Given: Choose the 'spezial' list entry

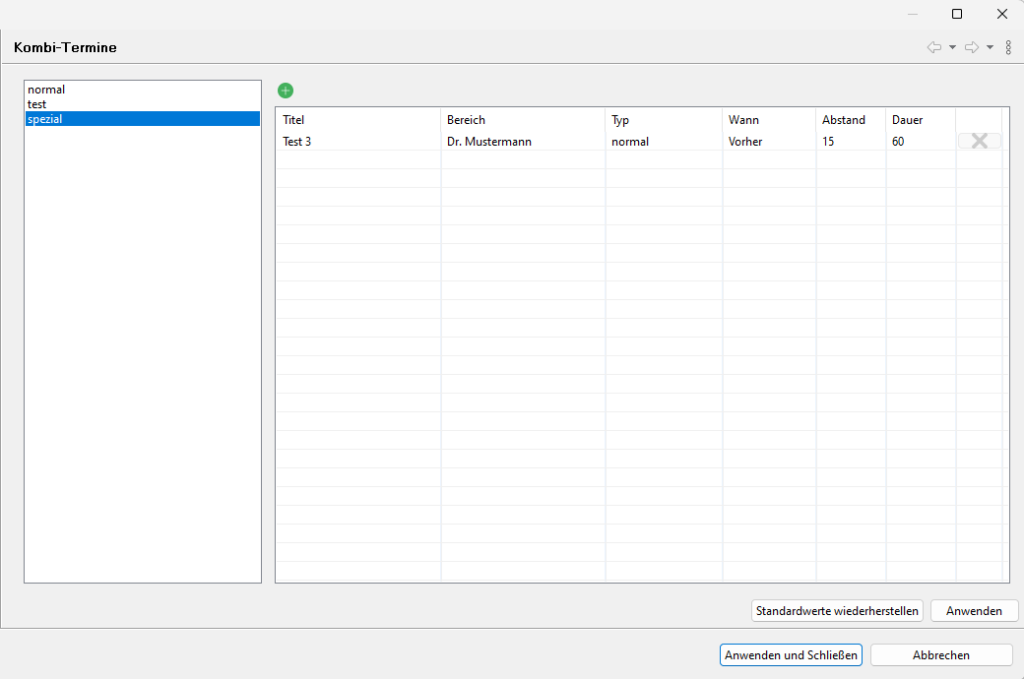Looking at the screenshot, I should [x=46, y=119].
